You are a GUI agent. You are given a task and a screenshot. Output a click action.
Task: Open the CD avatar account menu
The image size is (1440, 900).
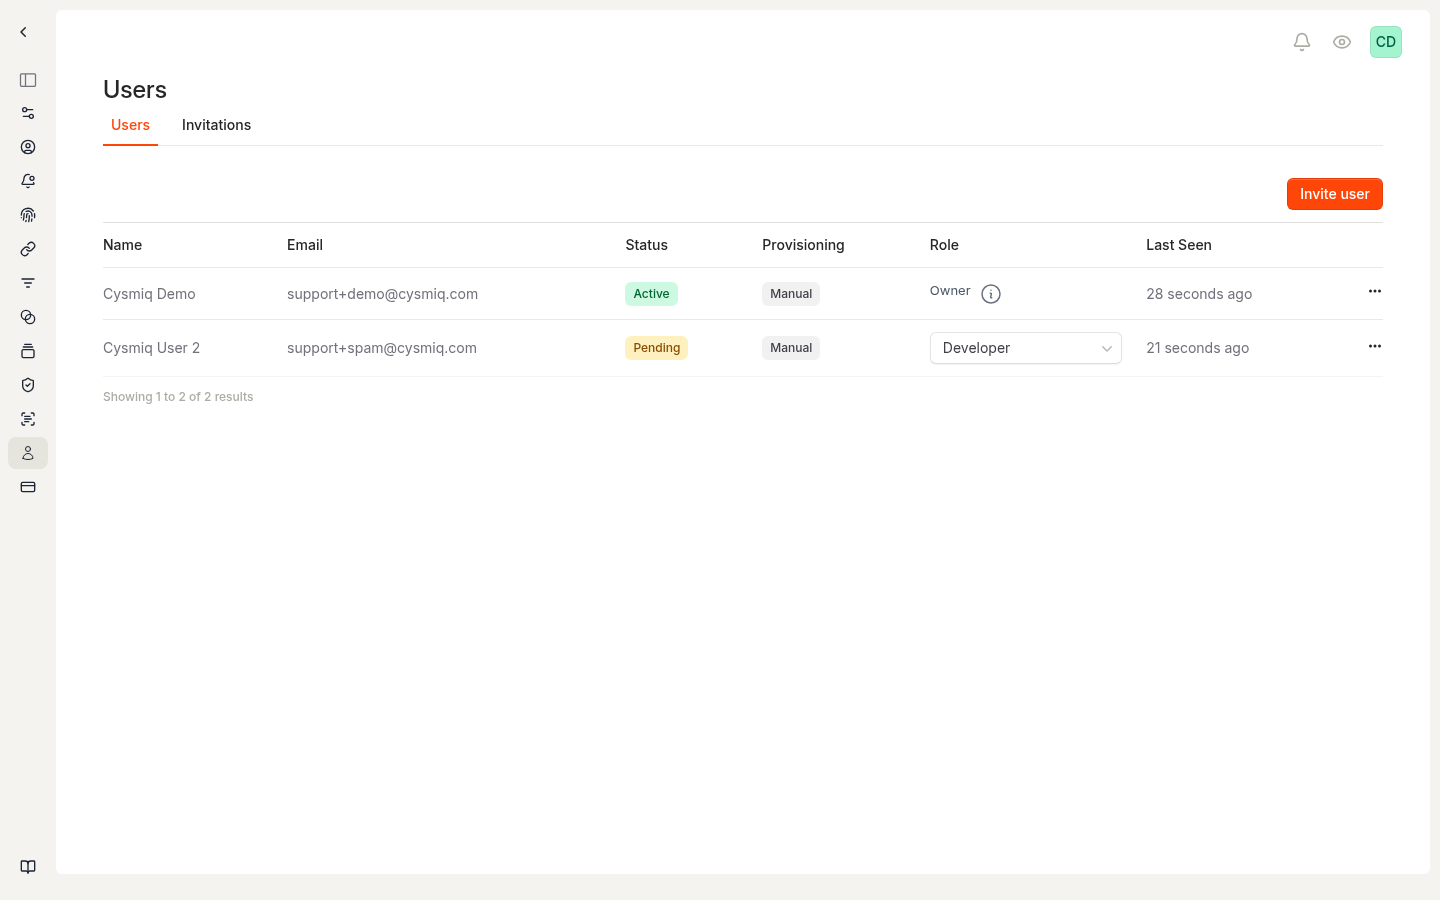tap(1386, 42)
